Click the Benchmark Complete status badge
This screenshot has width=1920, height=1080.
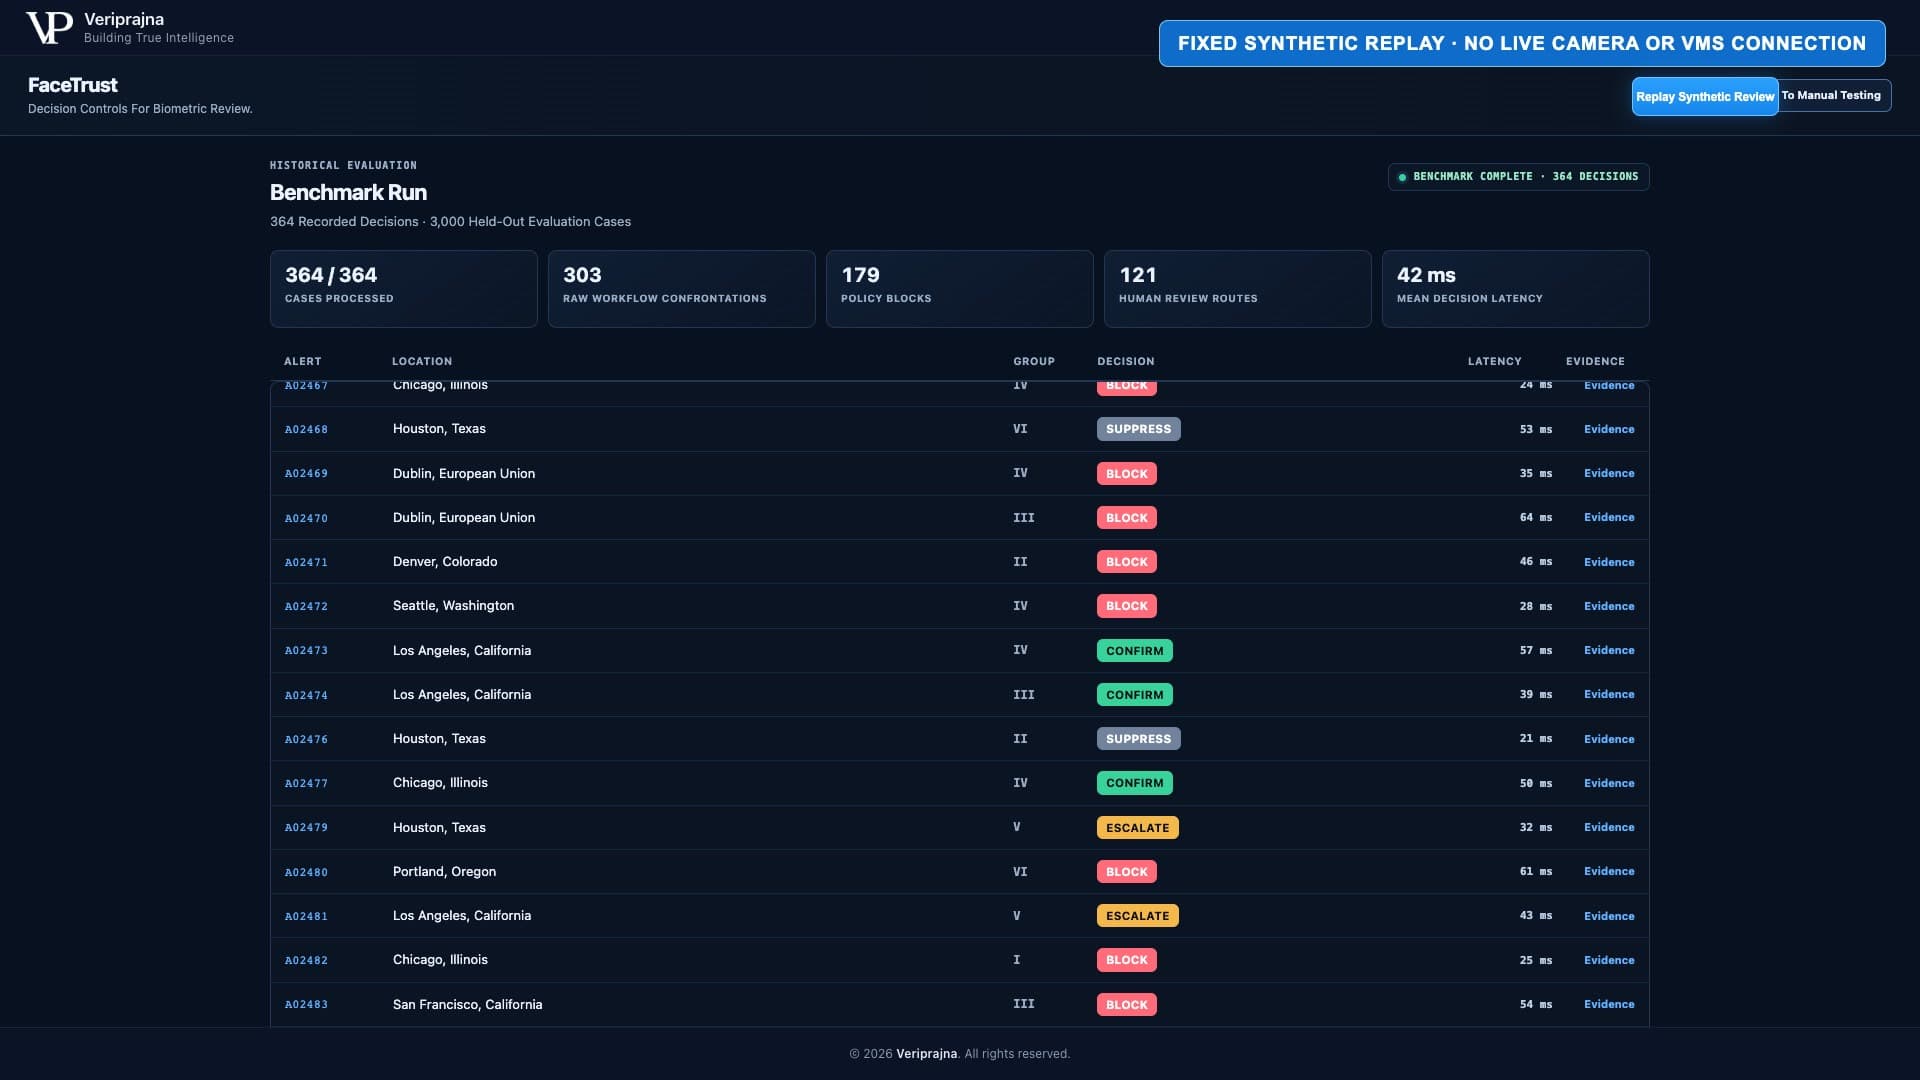1518,176
